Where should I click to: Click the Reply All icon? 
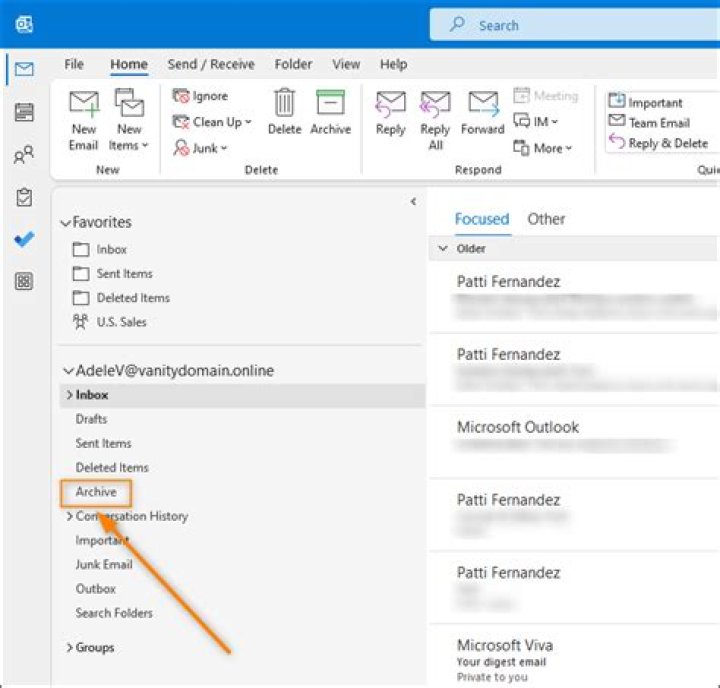[x=435, y=105]
